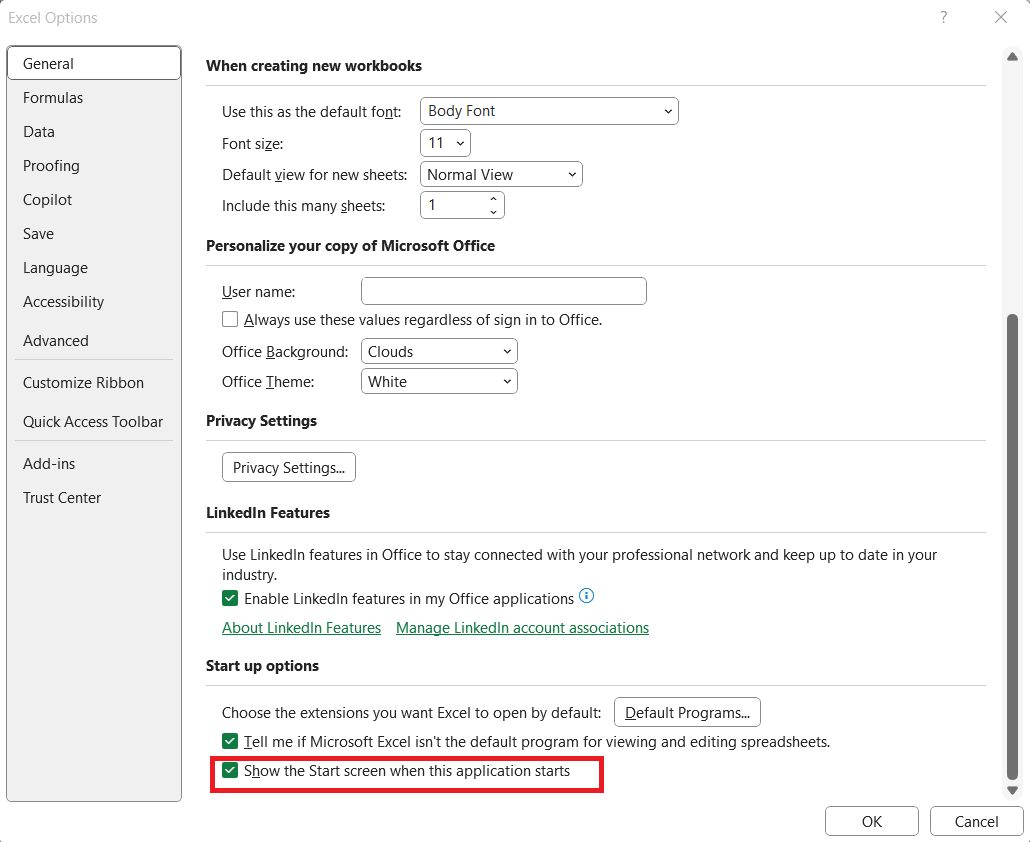Image resolution: width=1030 pixels, height=842 pixels.
Task: Click the User name text field
Action: tap(504, 291)
